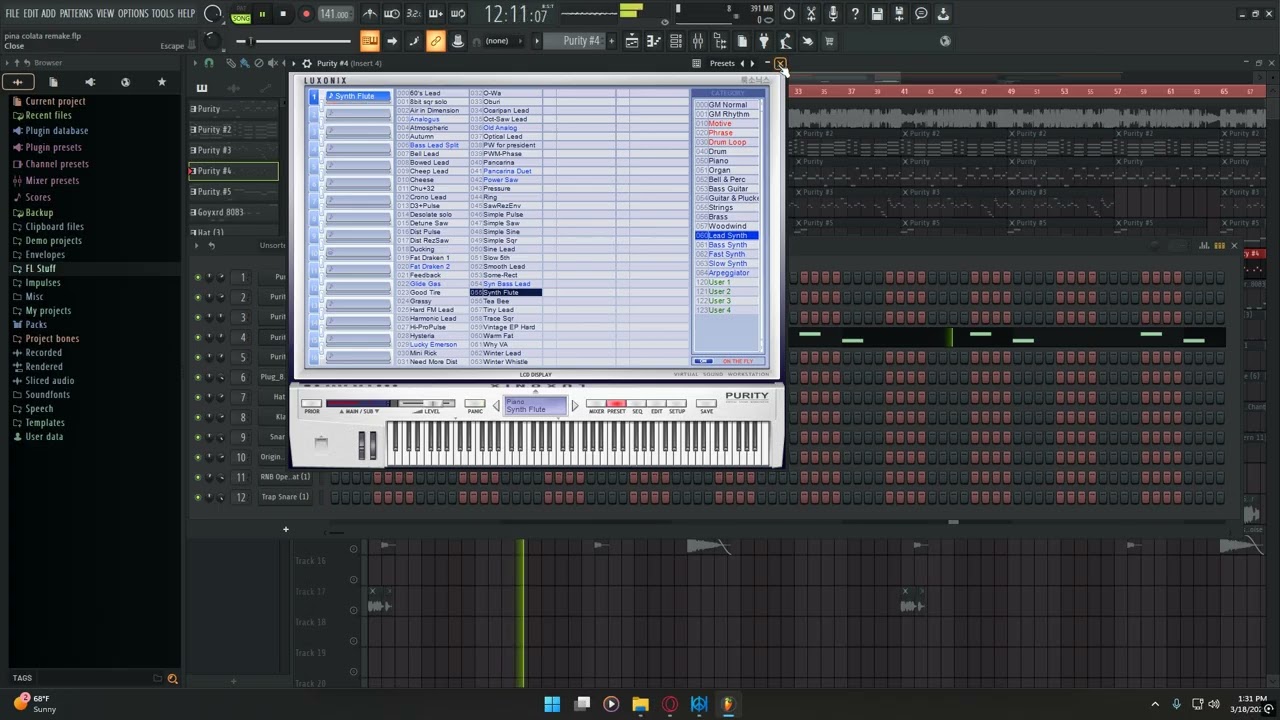Open the EDIT menu

31,14
